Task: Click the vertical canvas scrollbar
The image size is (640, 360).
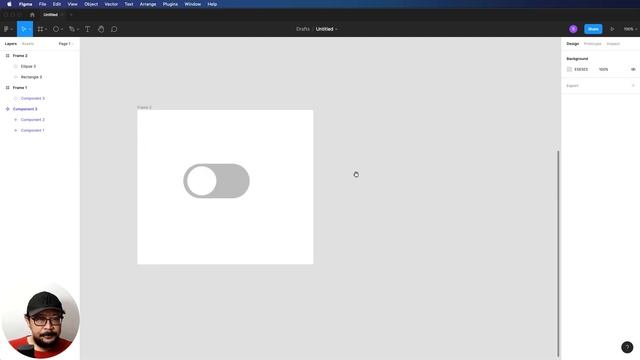Action: (x=558, y=253)
